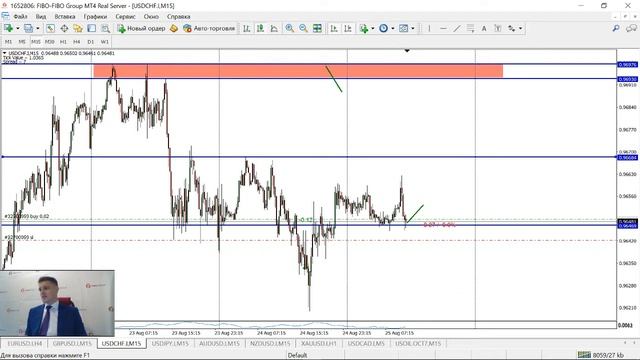640x360 pixels.
Task: Open the Сервис menu
Action: click(x=125, y=17)
